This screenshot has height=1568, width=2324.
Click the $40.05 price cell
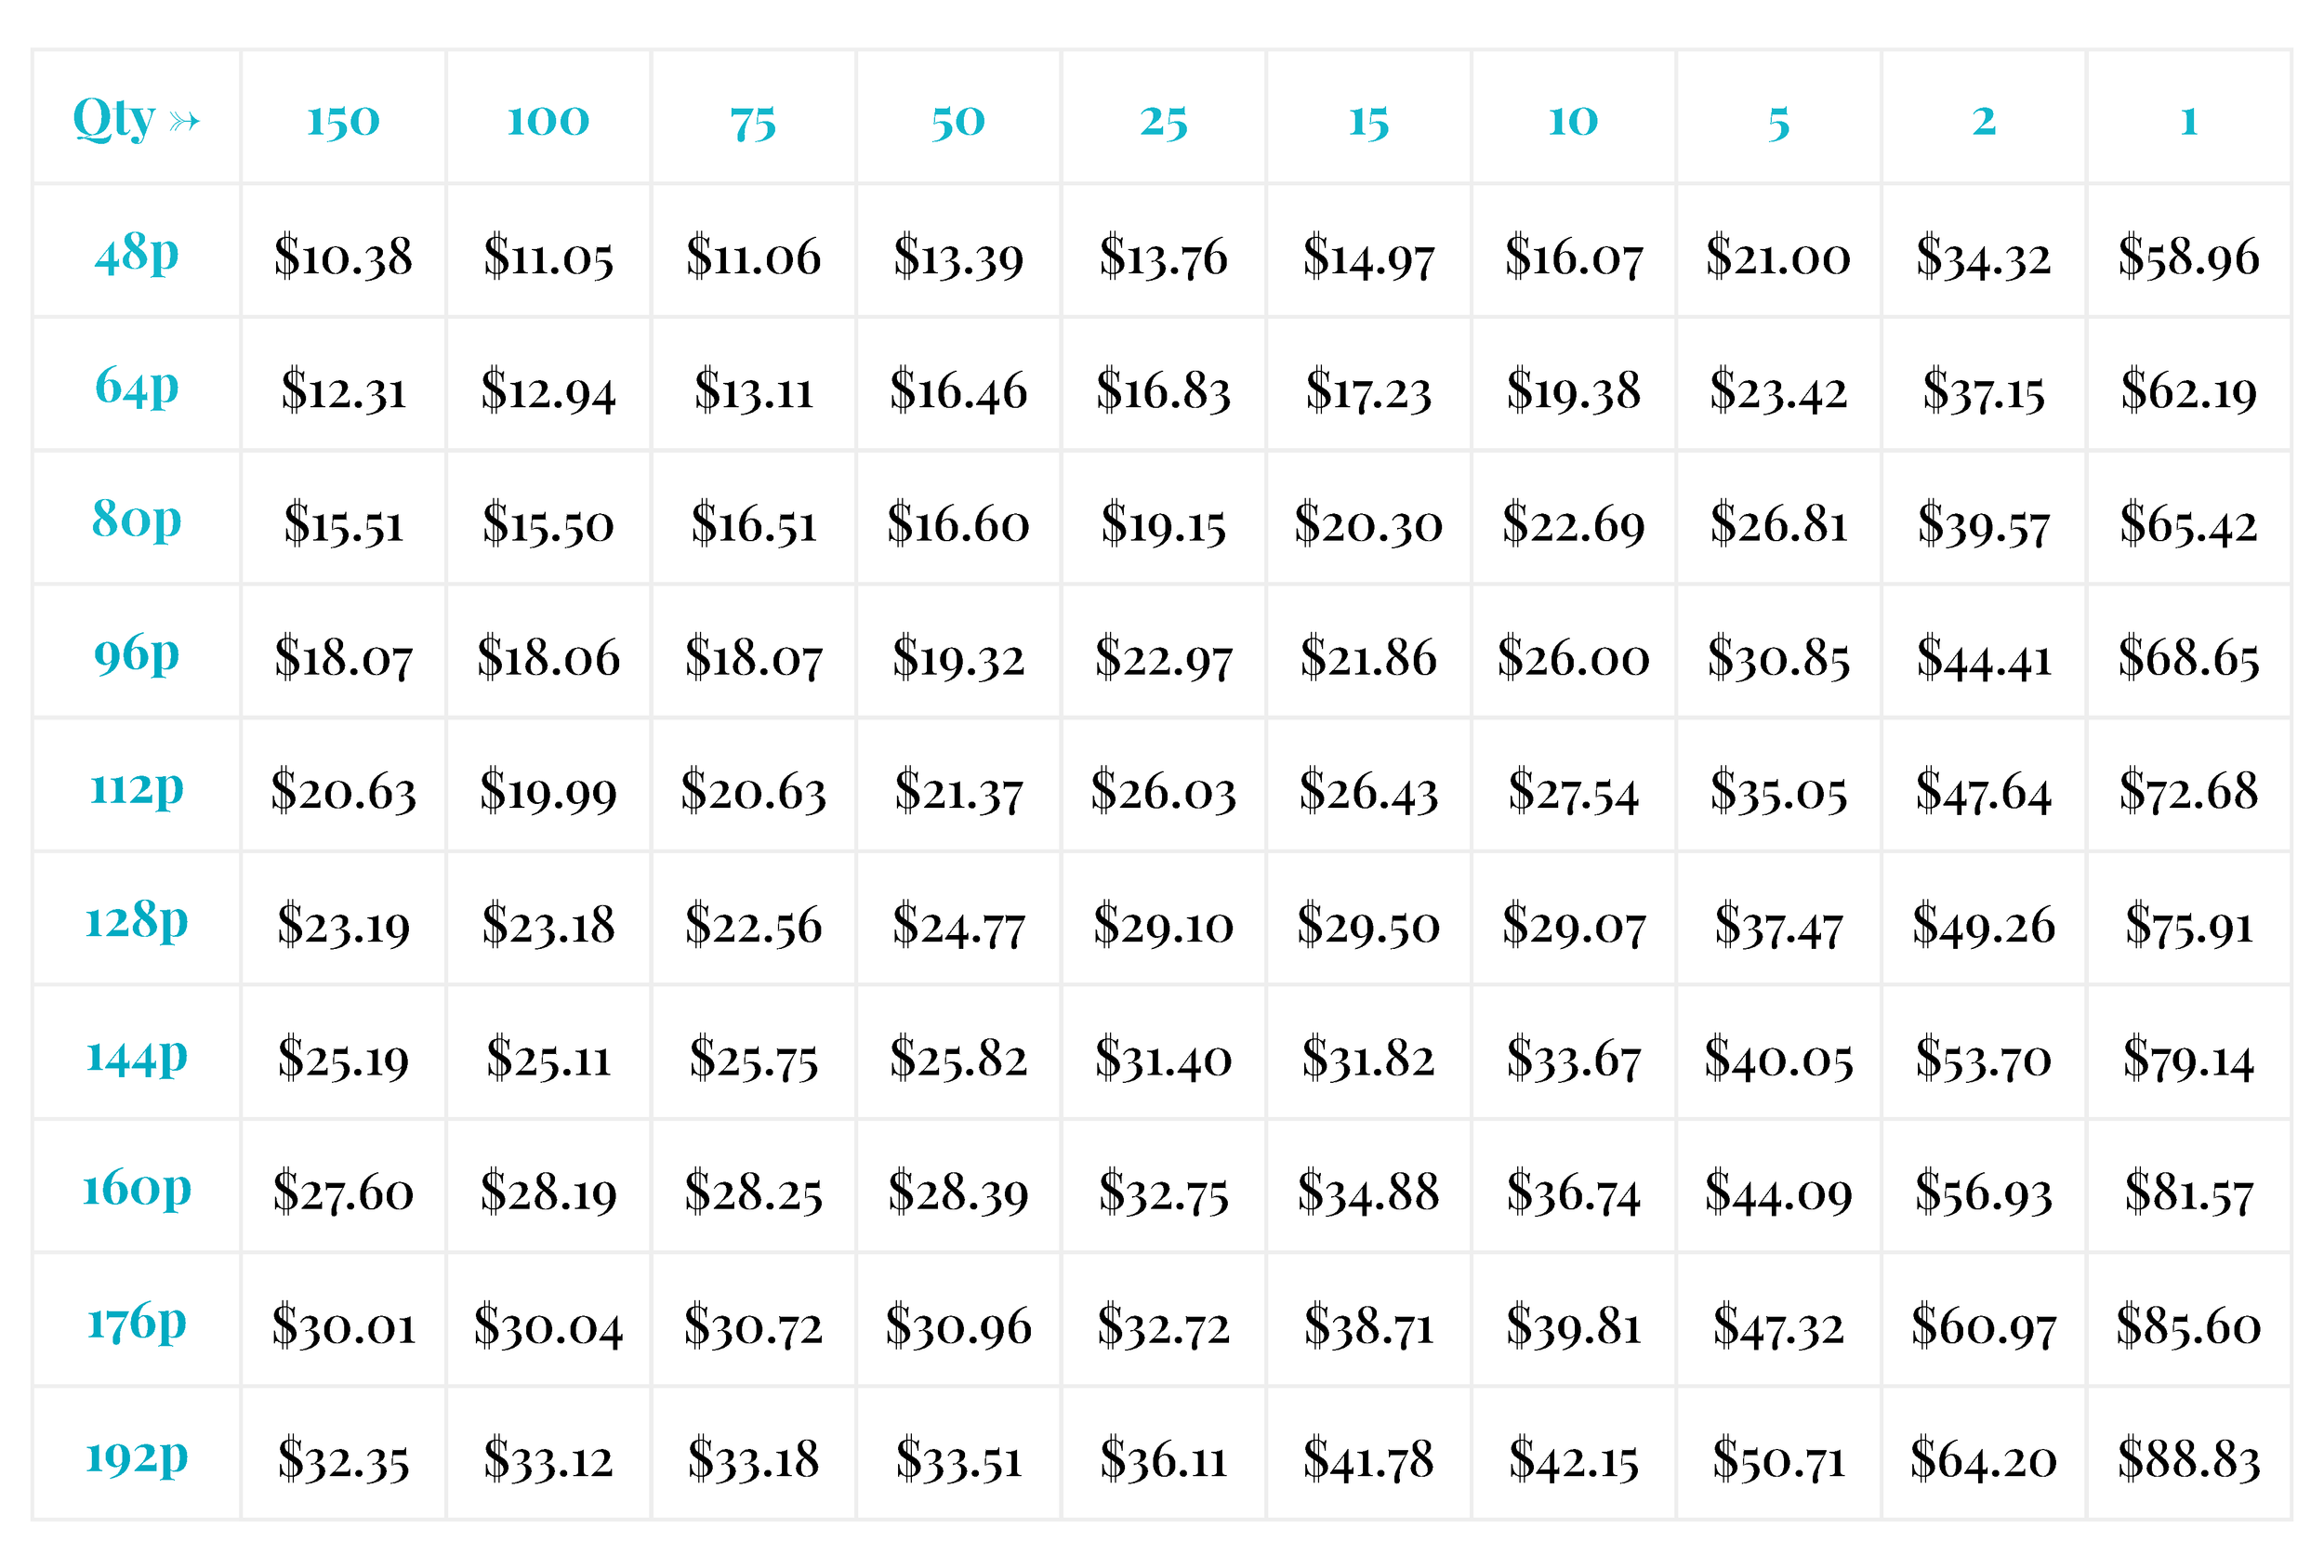coord(1779,1059)
